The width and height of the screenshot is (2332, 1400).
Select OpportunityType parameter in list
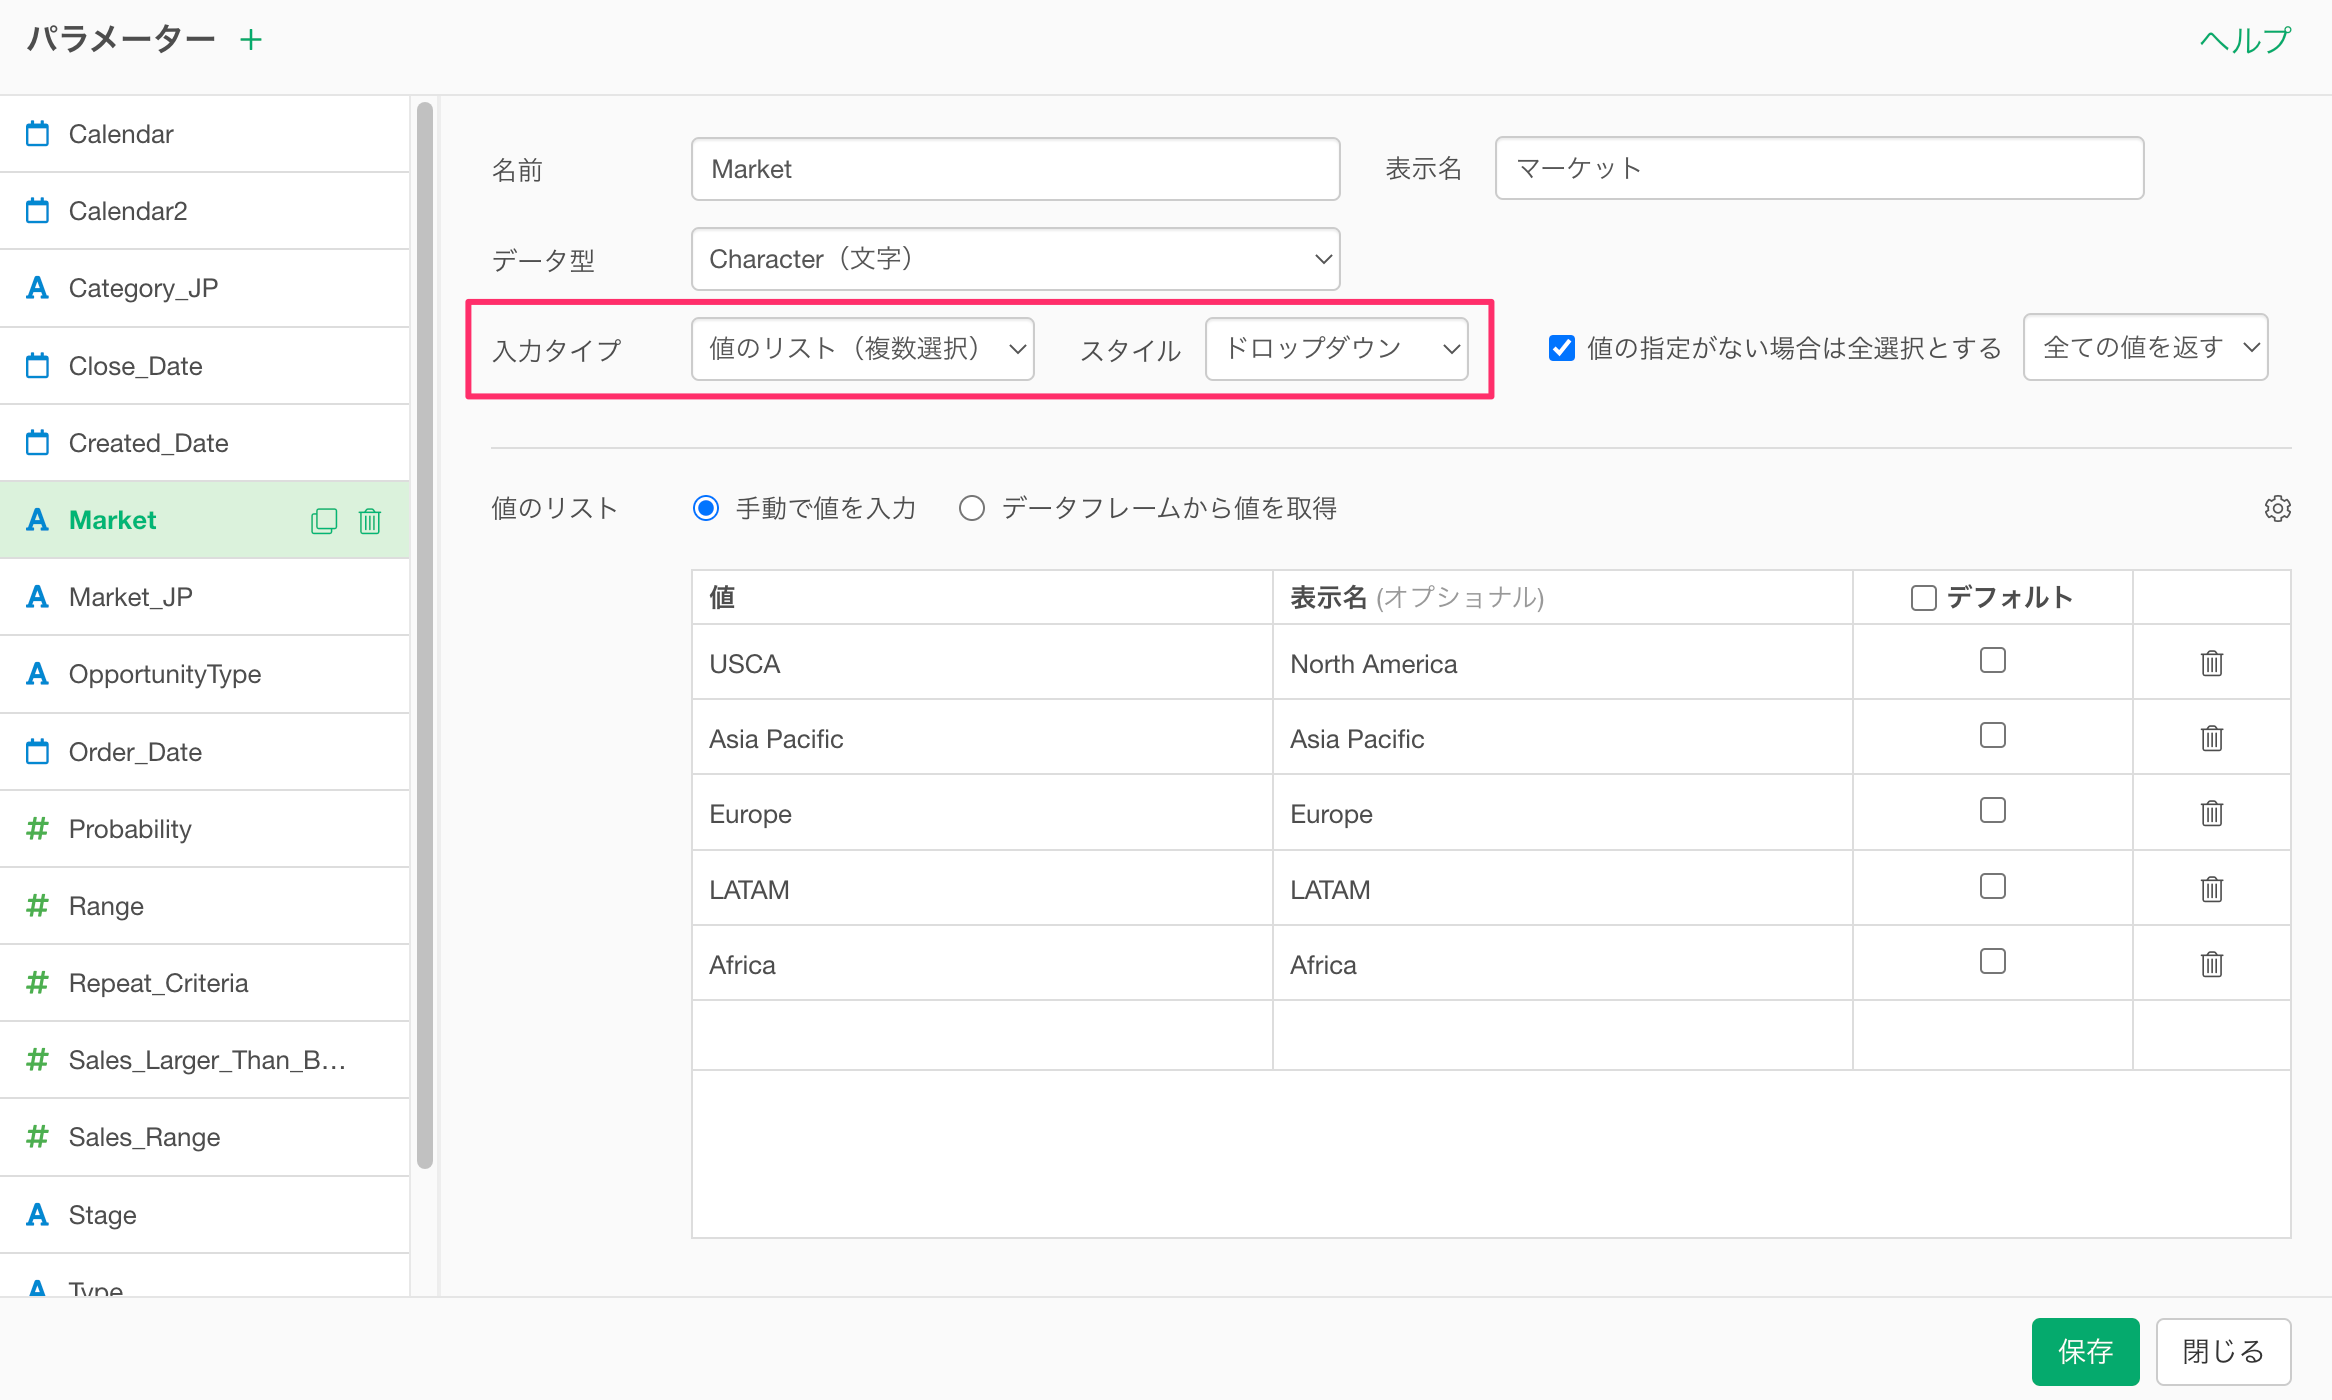point(204,674)
